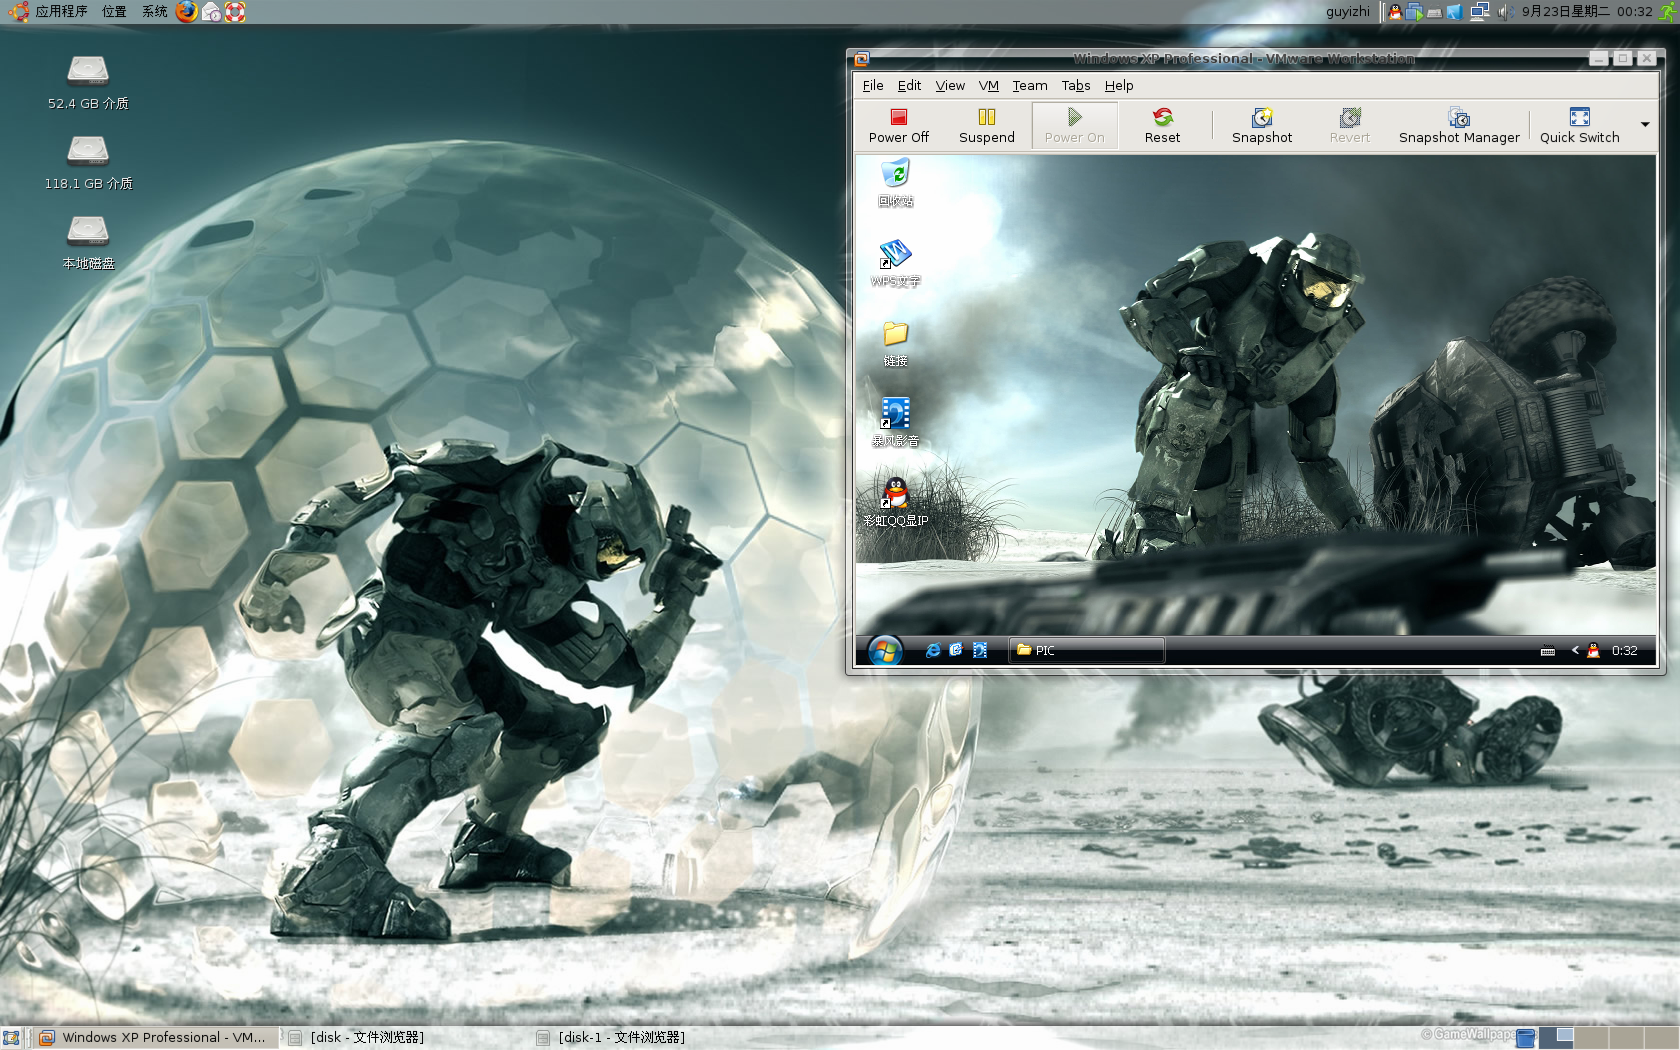Open the 位置 menu in top panel
The height and width of the screenshot is (1050, 1680).
(114, 12)
